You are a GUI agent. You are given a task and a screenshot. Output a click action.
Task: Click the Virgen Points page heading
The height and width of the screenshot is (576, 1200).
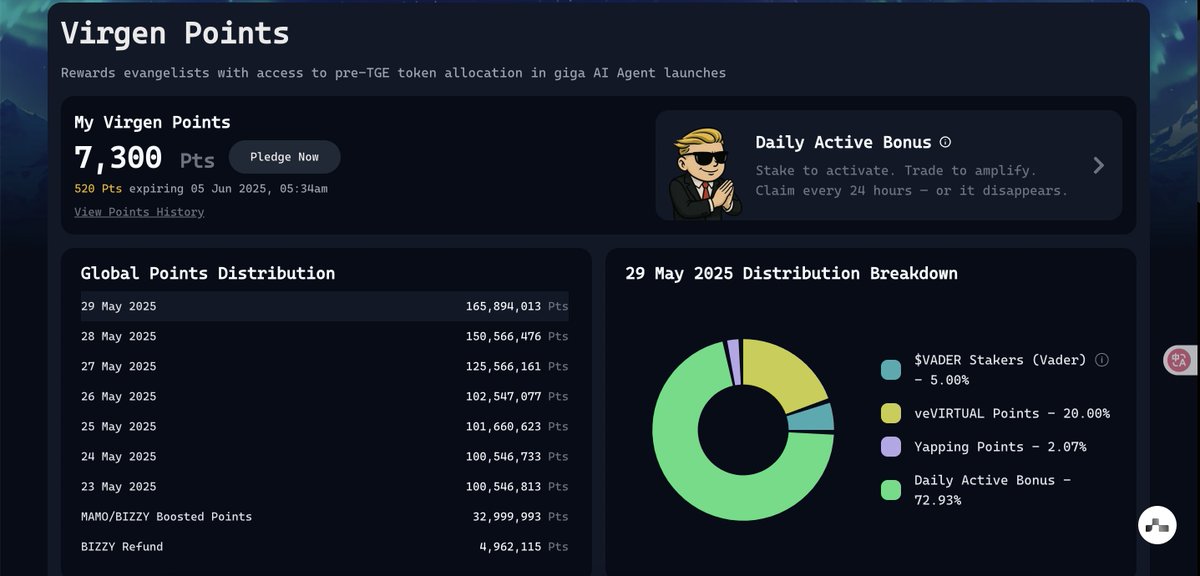(175, 33)
